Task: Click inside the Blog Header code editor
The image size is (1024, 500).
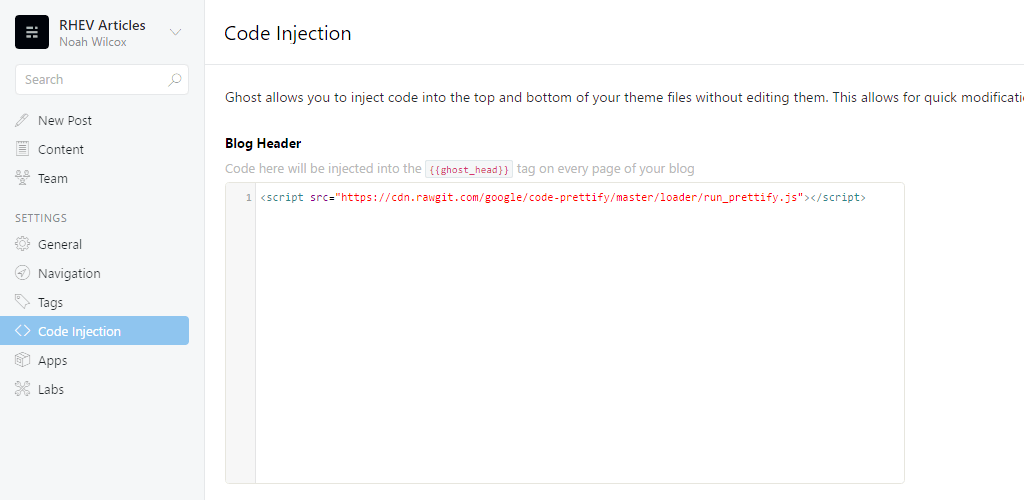Action: [579, 333]
